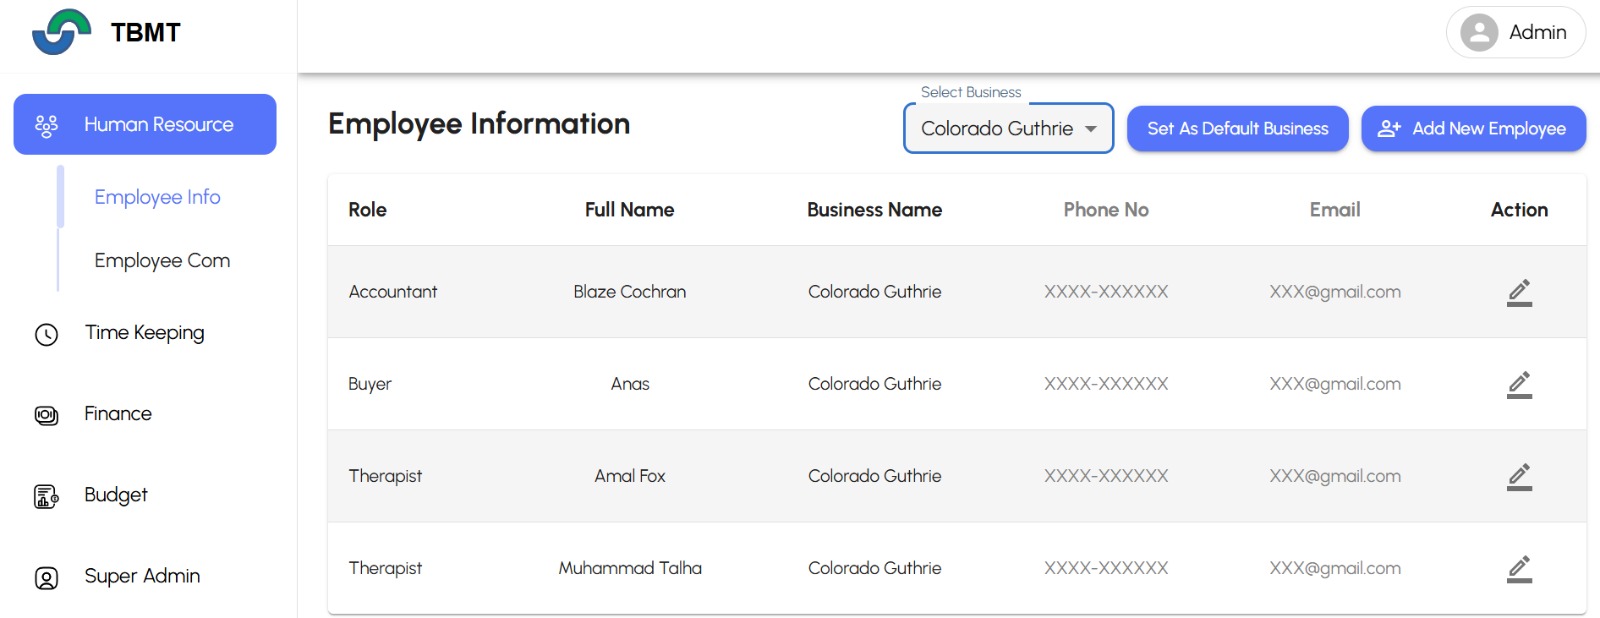Click the Budget calculator icon
Viewport: 1600px width, 618px height.
coord(46,496)
